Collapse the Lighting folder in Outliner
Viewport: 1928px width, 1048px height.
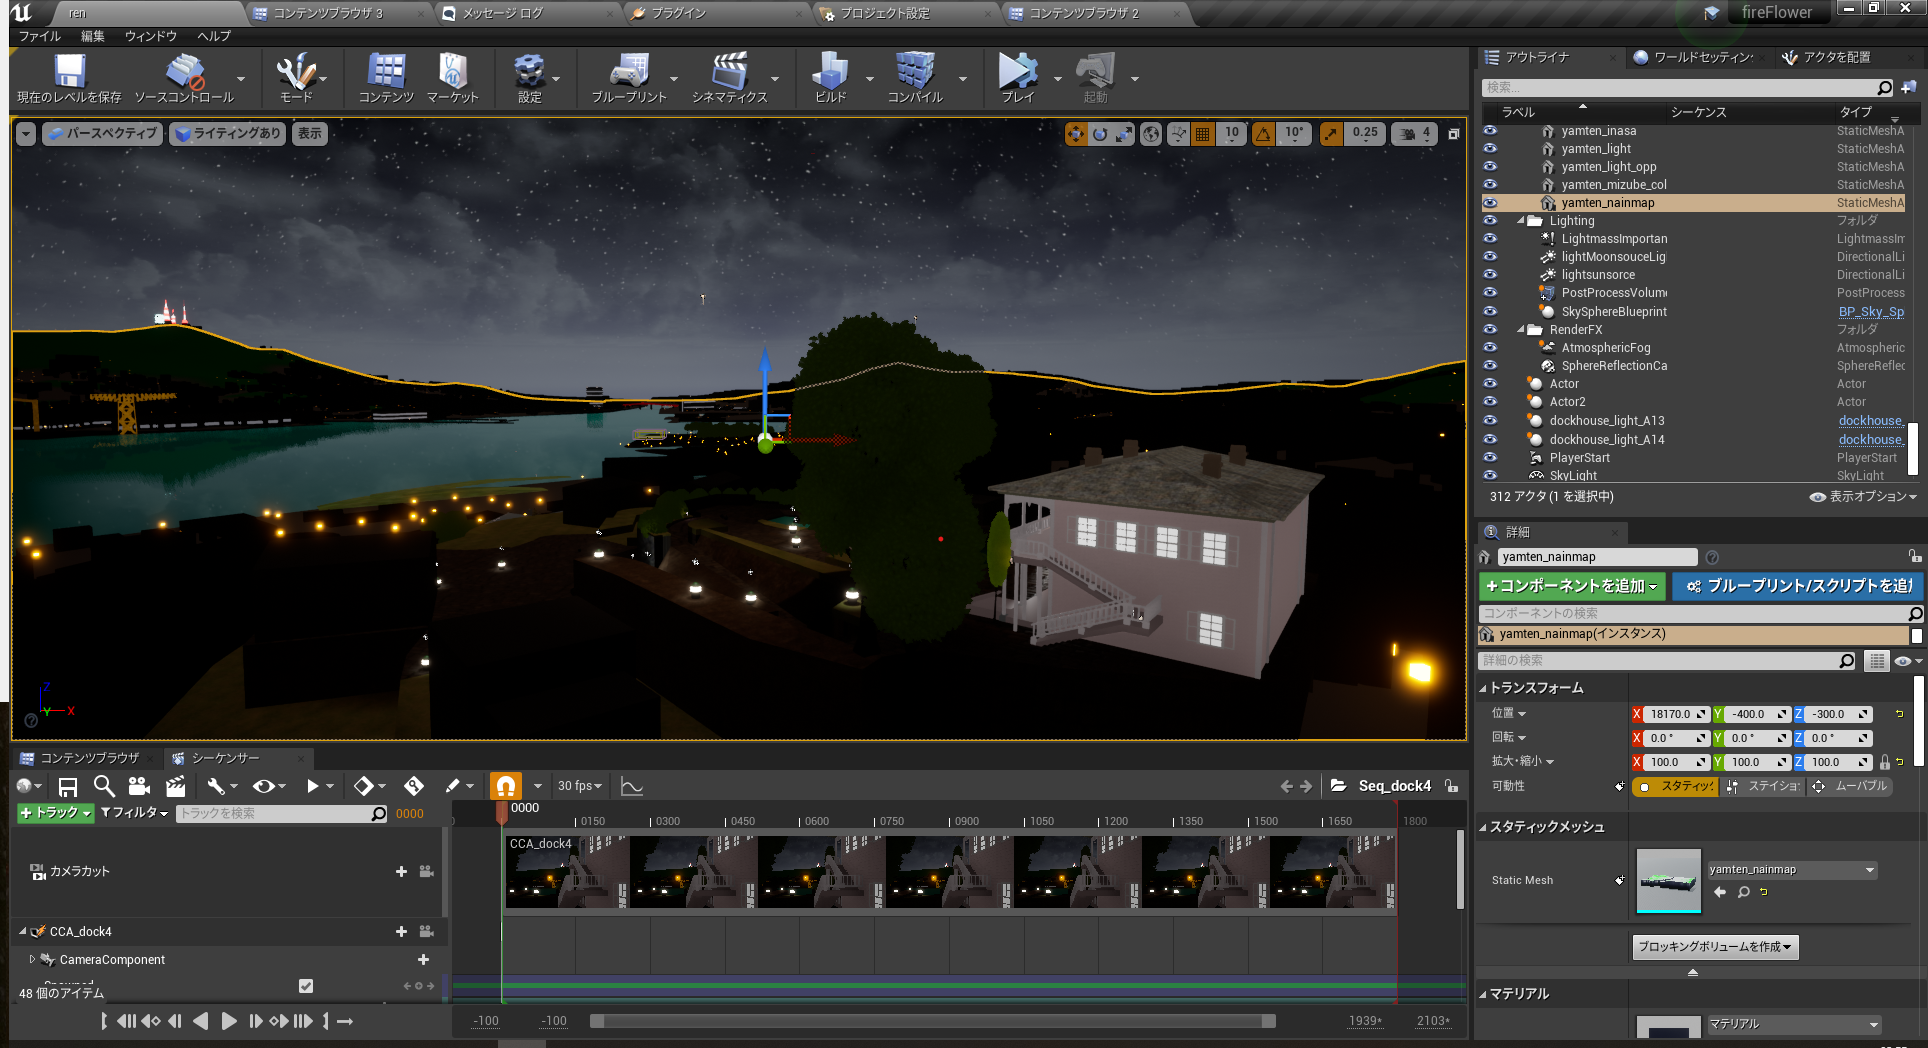point(1521,221)
